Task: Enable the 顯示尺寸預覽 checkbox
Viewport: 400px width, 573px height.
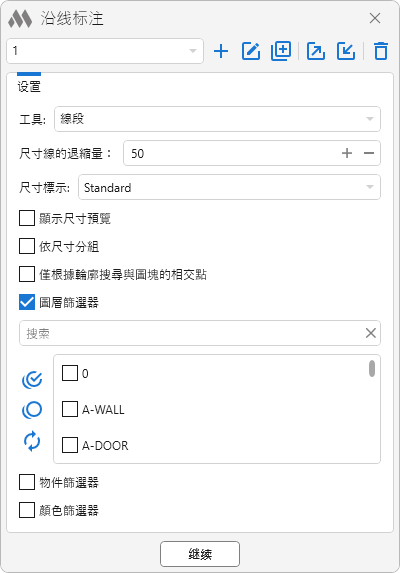Action: coord(27,218)
